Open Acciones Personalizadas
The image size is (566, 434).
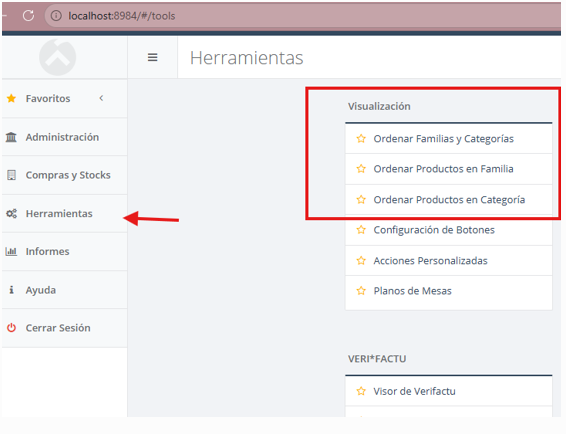click(x=430, y=261)
